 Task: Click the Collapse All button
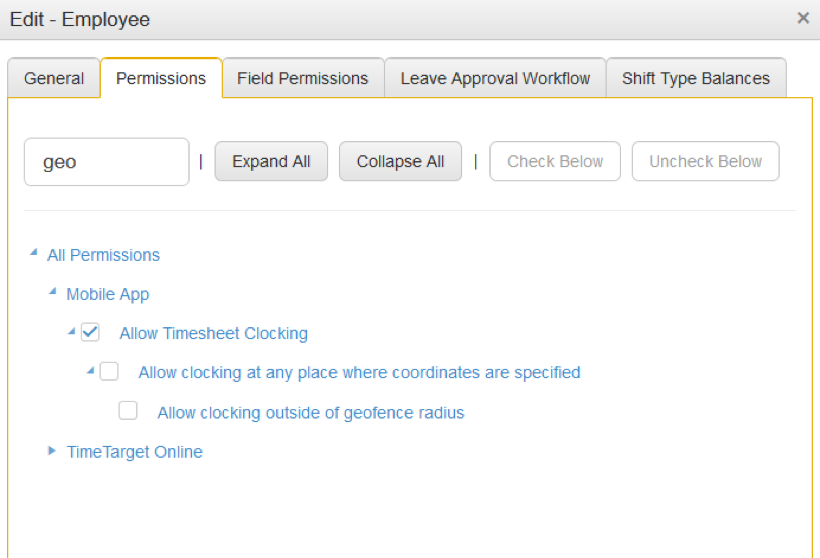point(401,161)
